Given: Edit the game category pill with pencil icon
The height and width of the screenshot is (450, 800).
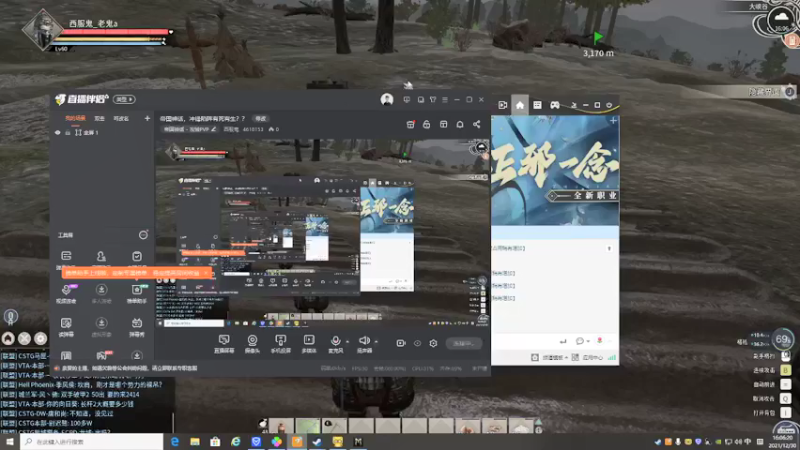Looking at the screenshot, I should coord(189,130).
